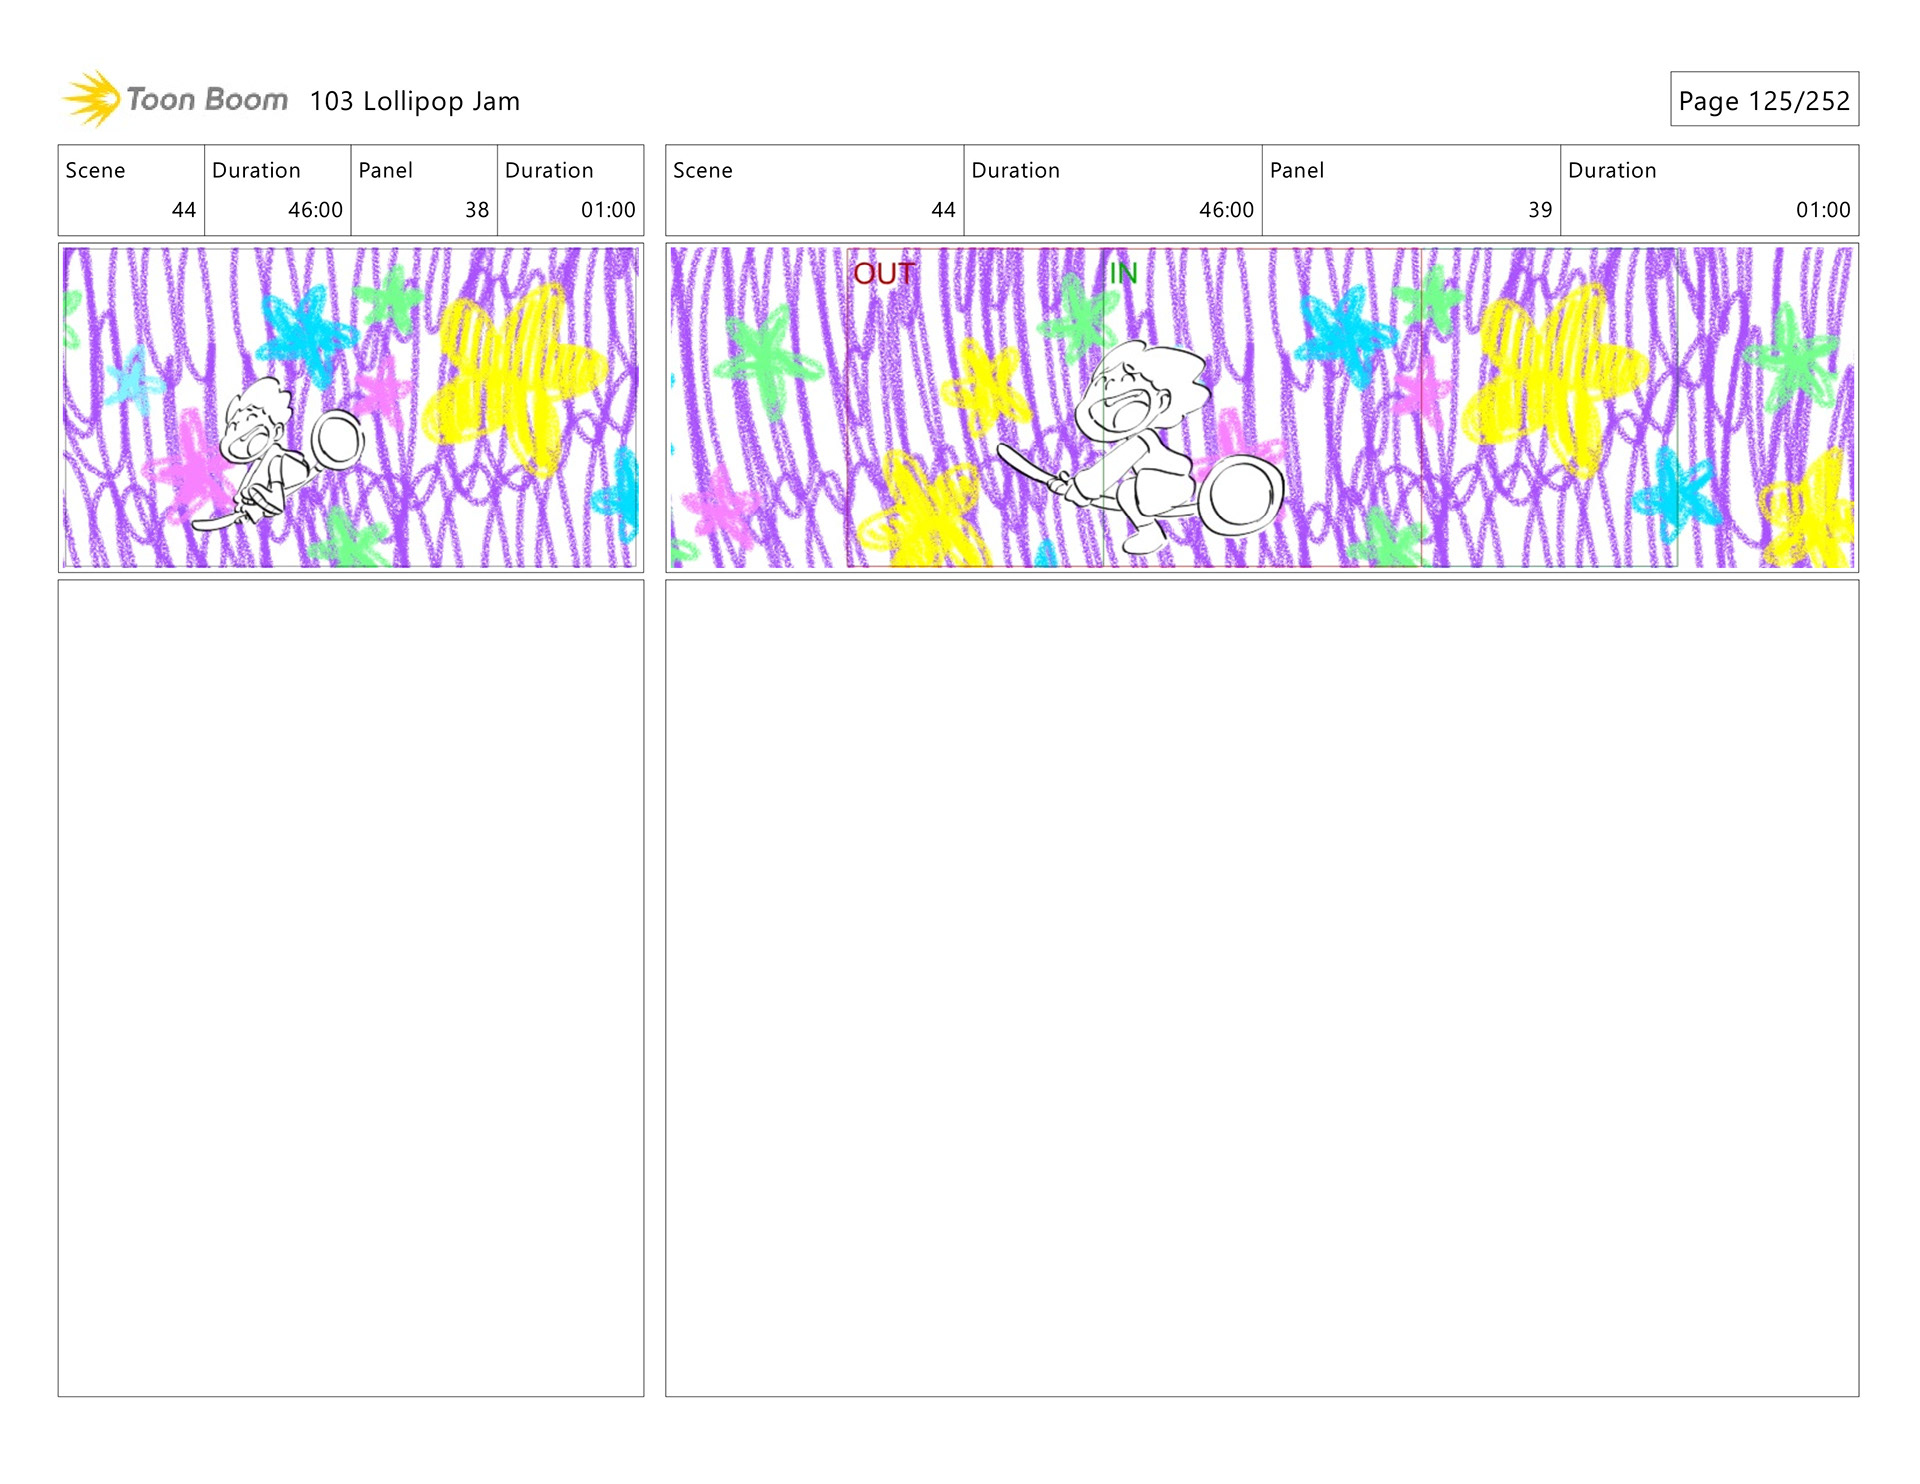This screenshot has width=1920, height=1484.
Task: Click the '103 Lollipop Jam' title text
Action: (414, 101)
